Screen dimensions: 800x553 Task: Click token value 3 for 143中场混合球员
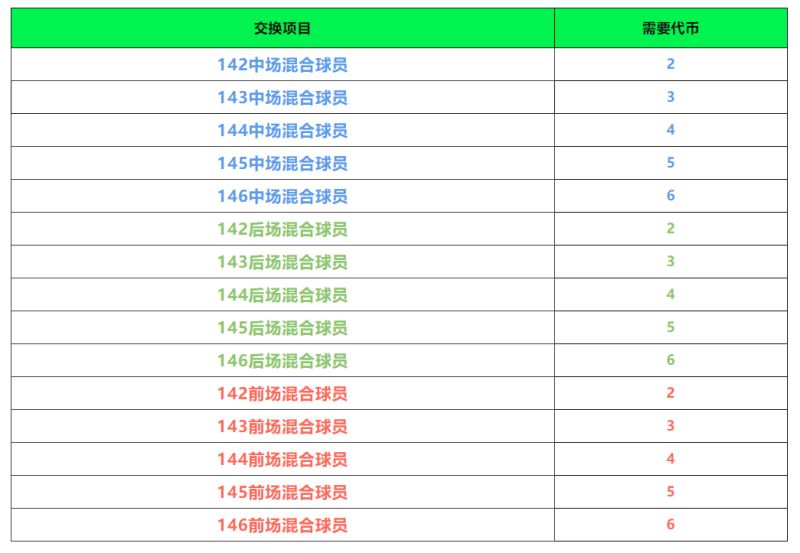[x=671, y=97]
